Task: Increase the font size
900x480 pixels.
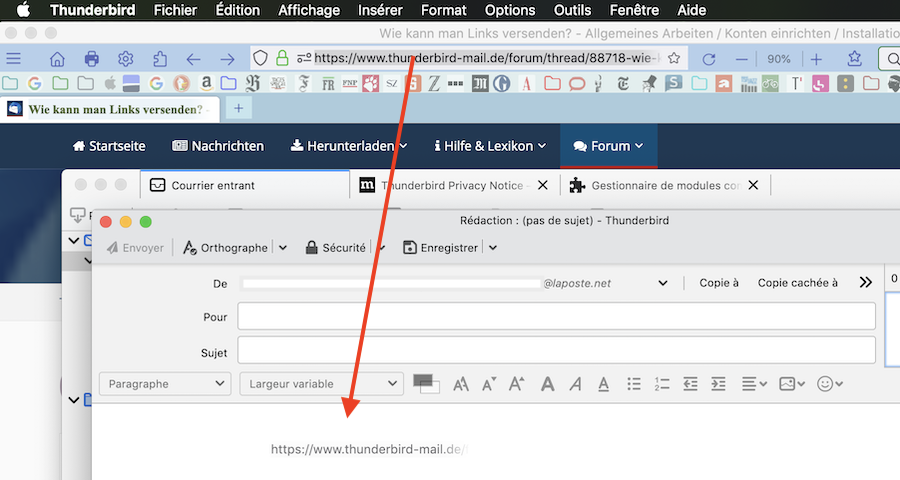Action: (517, 384)
